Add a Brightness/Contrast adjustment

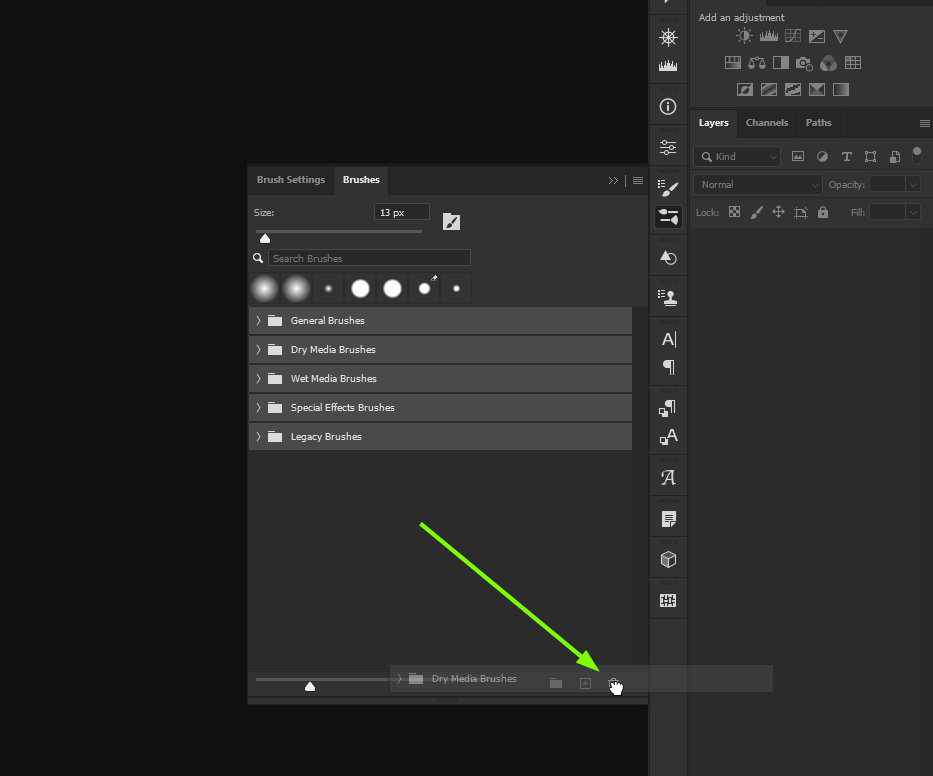click(744, 35)
